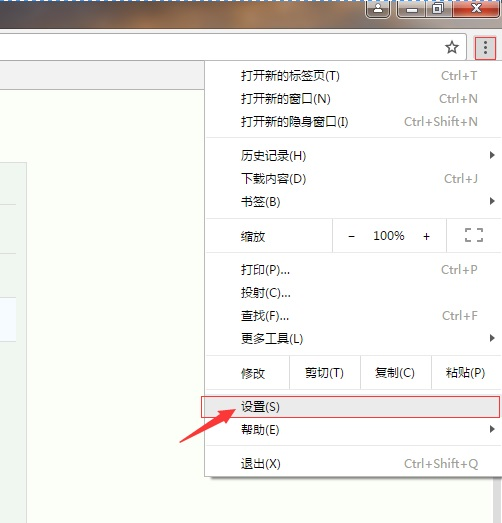Choose 打开新的窗口(N)
The height and width of the screenshot is (523, 502).
354,99
